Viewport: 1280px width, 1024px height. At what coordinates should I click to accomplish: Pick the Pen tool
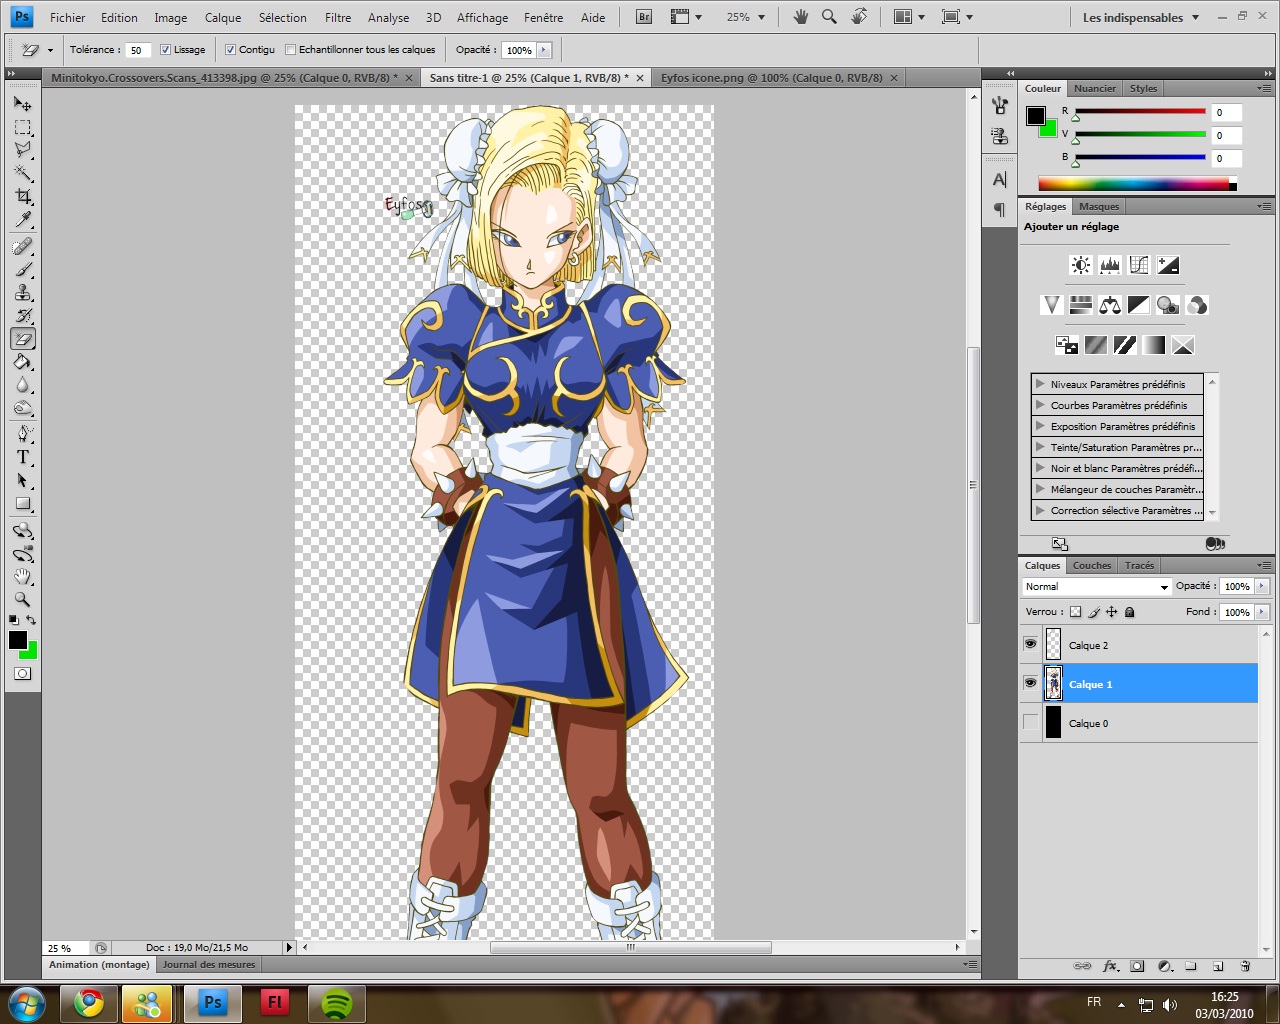point(22,434)
